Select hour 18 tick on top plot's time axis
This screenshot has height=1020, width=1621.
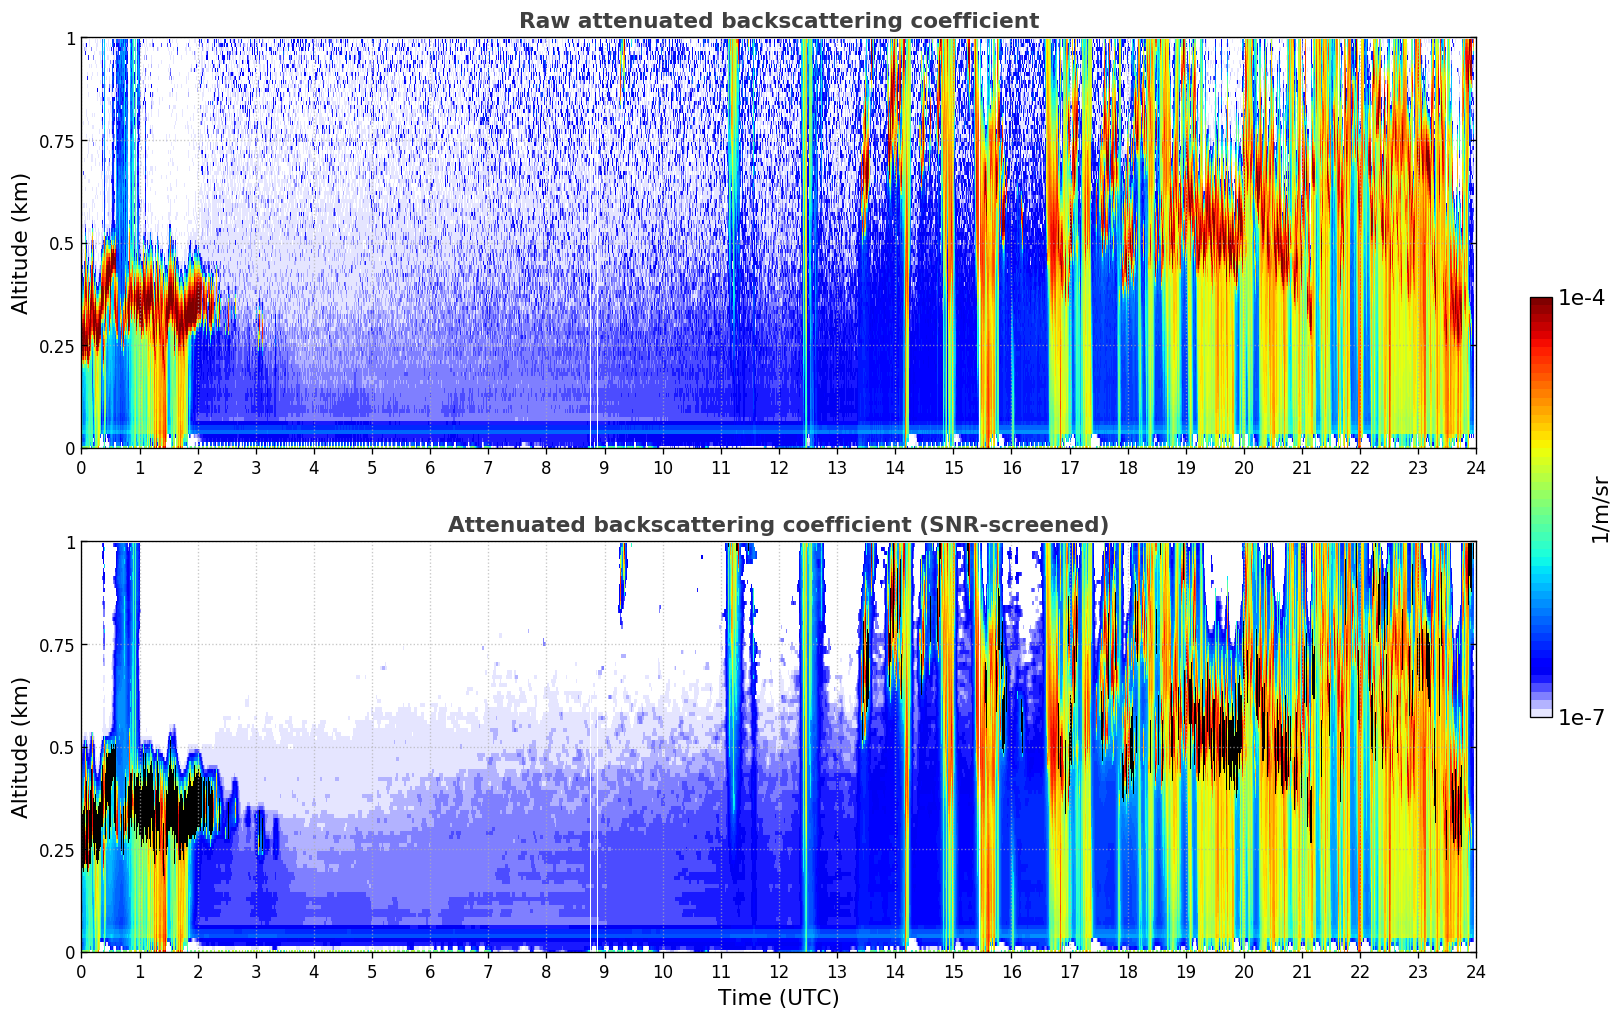click(1127, 467)
